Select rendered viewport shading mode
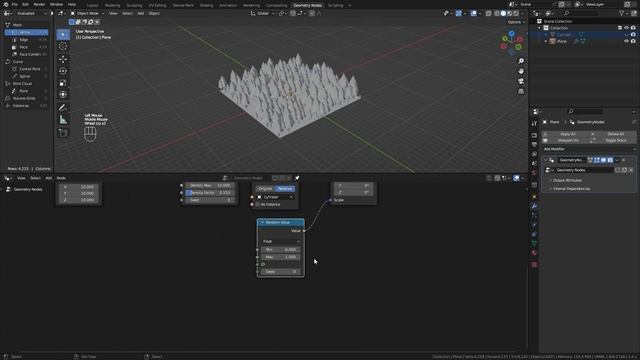Viewport: 640px width, 360px height. point(516,13)
